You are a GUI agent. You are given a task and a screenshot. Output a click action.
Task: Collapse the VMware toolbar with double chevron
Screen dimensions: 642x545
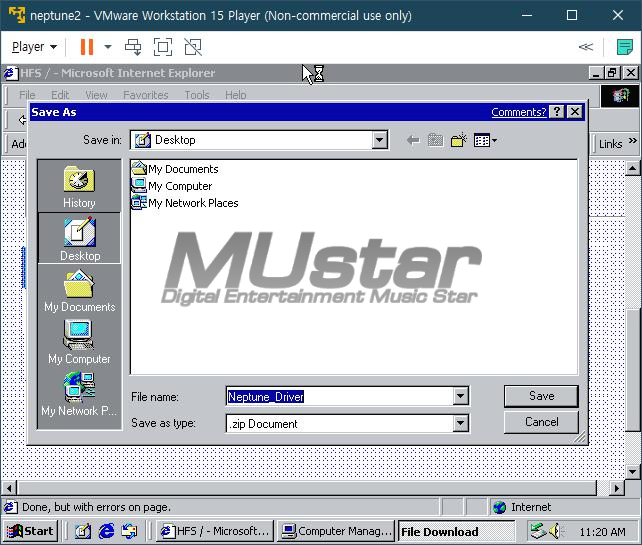(x=585, y=47)
